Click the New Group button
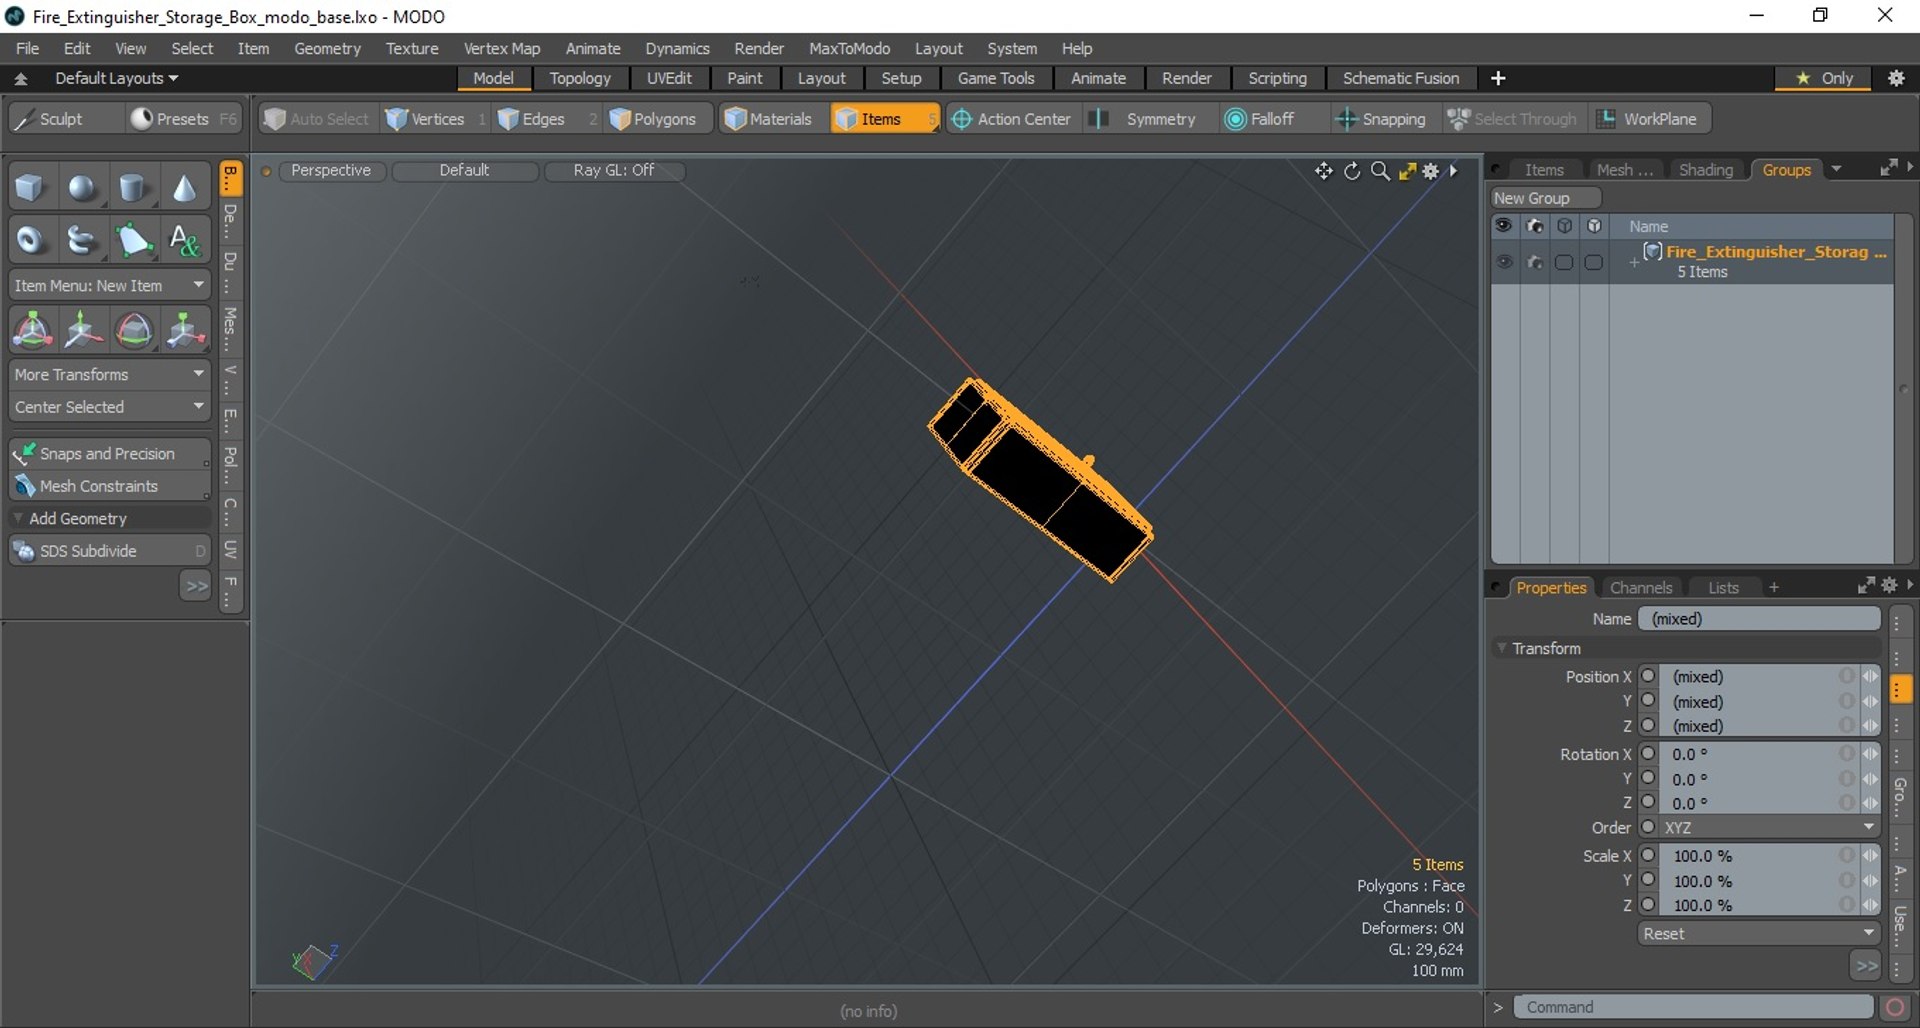This screenshot has height=1028, width=1920. click(1546, 198)
